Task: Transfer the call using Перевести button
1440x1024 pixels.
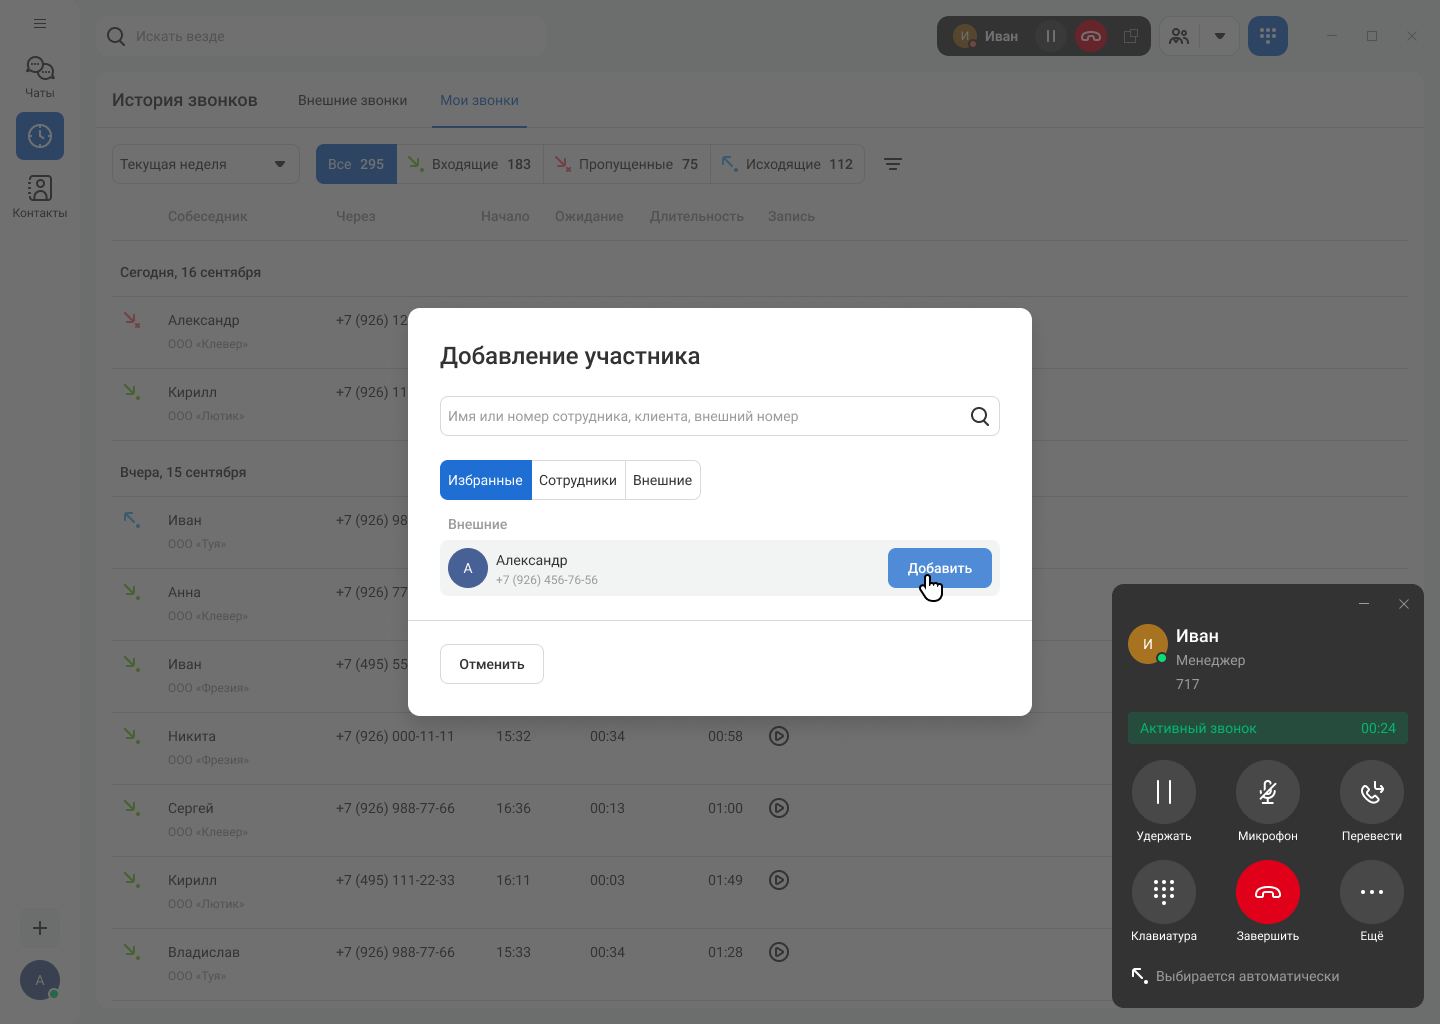Action: [1372, 792]
